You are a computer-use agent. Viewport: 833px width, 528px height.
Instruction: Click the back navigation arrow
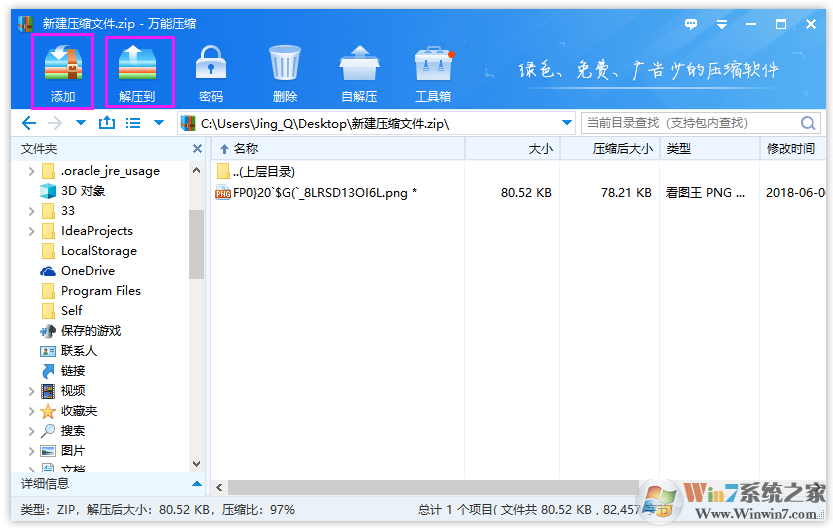click(28, 123)
